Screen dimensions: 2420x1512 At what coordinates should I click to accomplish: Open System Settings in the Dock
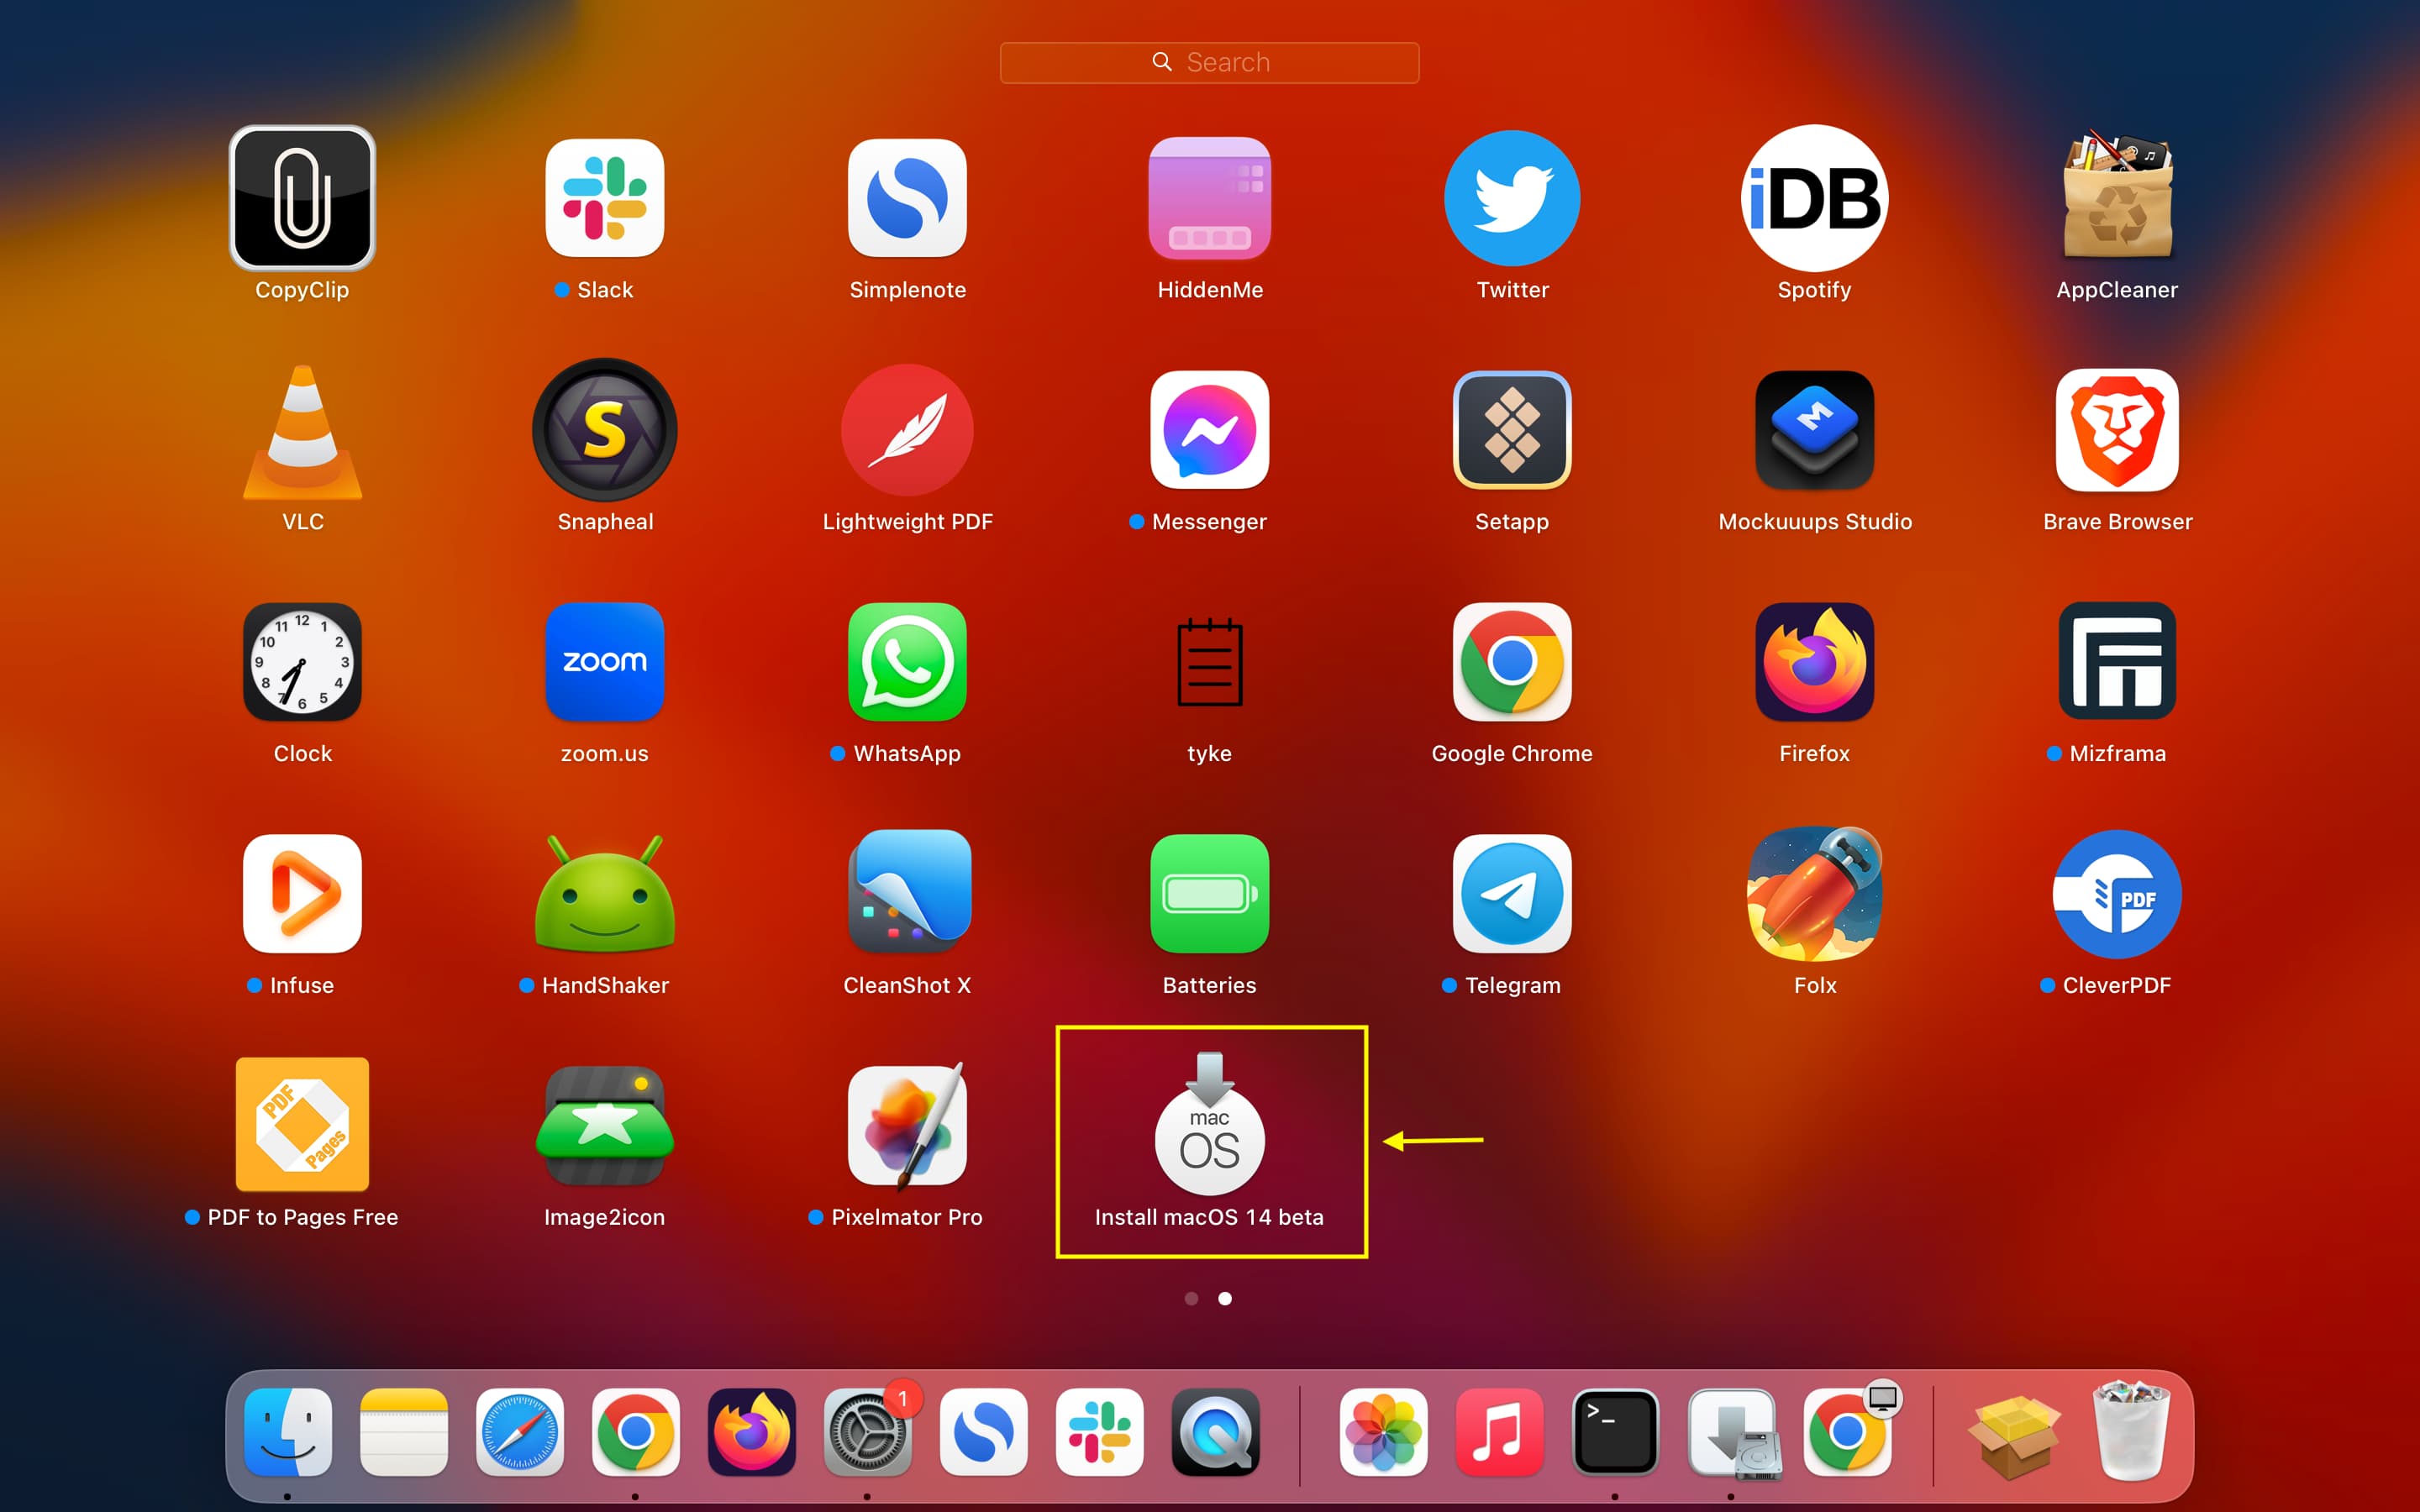867,1432
